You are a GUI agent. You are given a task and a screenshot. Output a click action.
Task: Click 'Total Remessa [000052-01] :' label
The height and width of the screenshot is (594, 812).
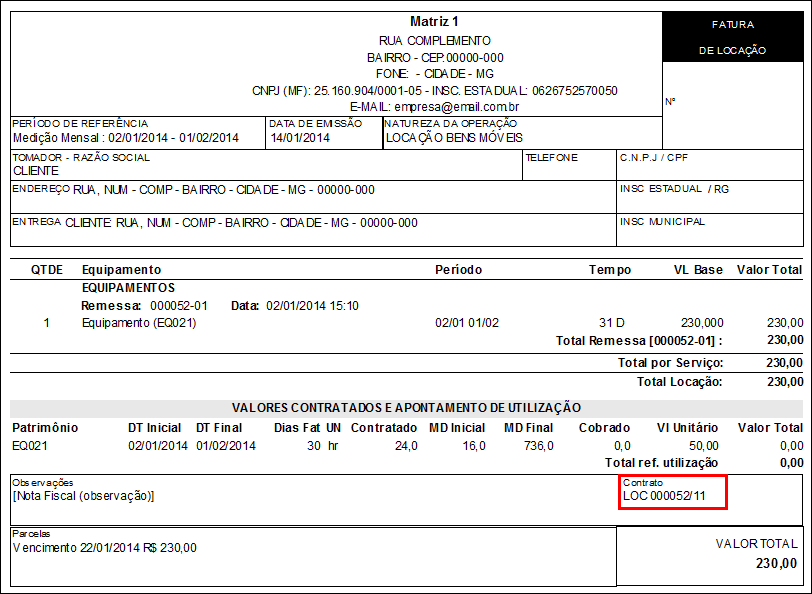639,341
